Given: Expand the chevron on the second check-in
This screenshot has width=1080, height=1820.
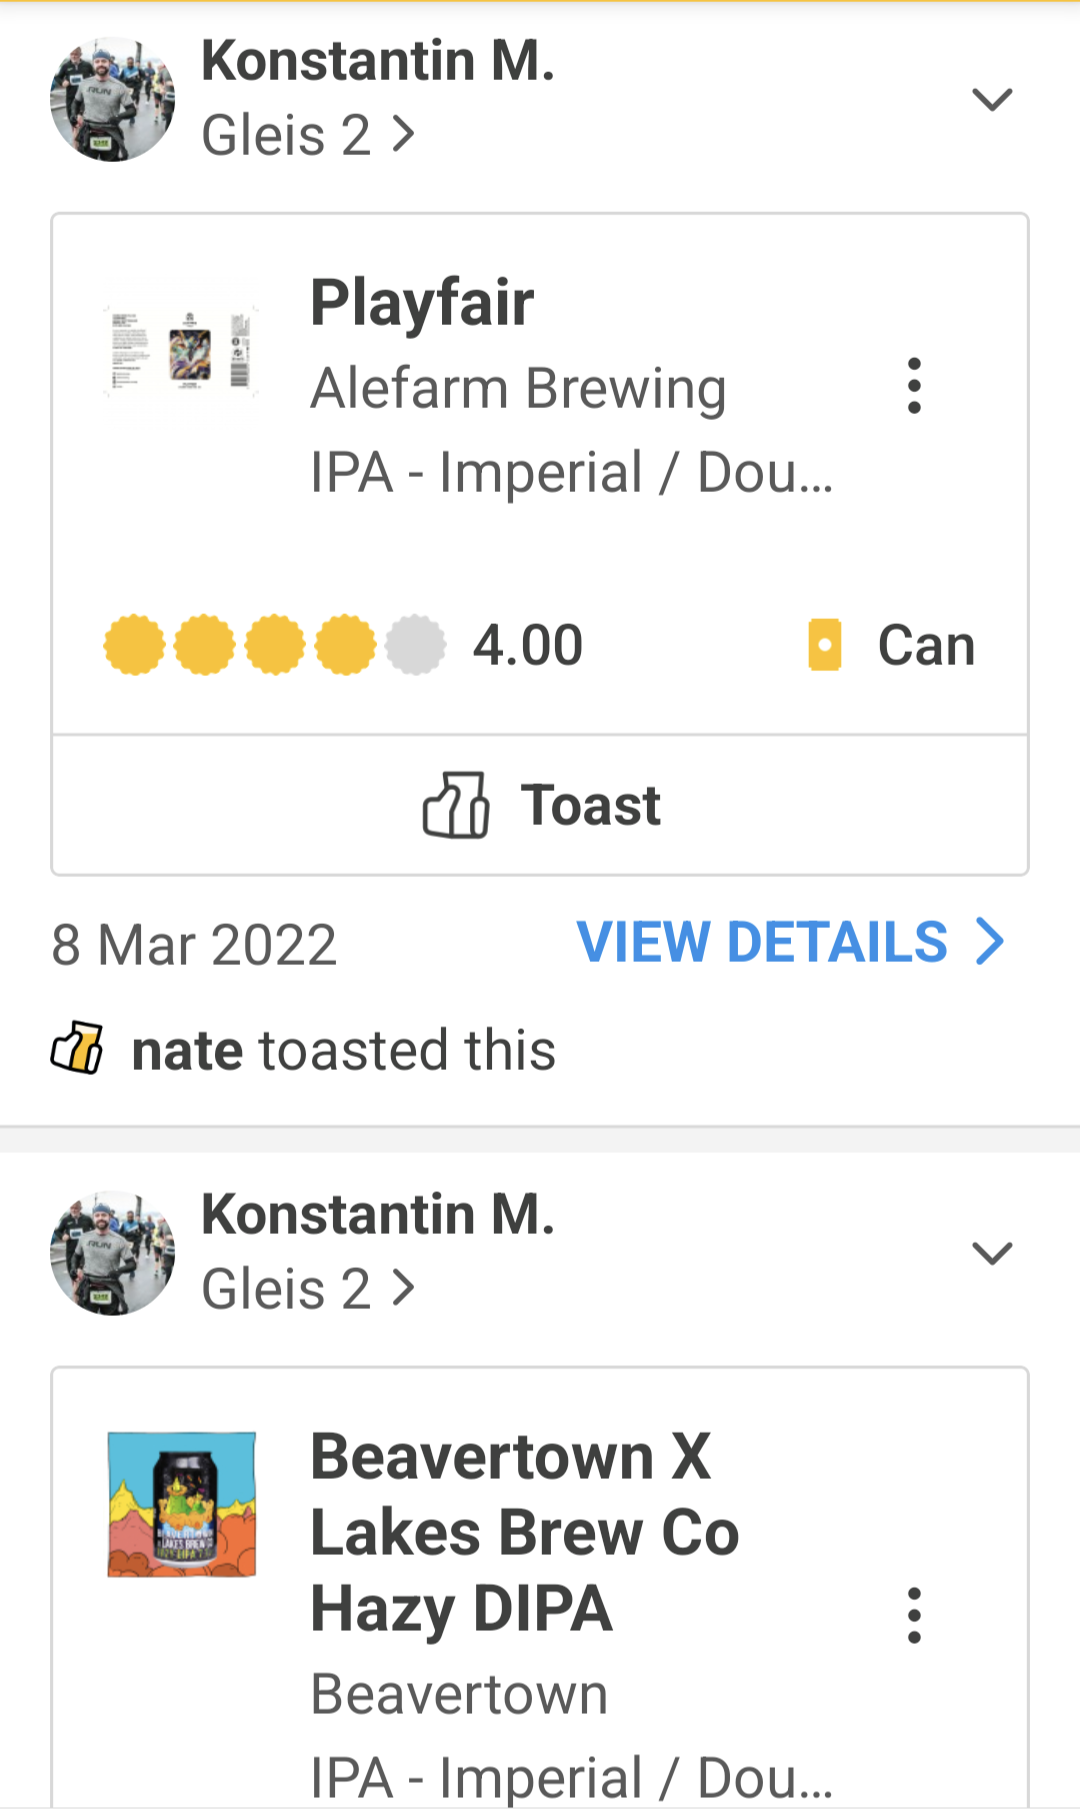Looking at the screenshot, I should [x=992, y=1252].
